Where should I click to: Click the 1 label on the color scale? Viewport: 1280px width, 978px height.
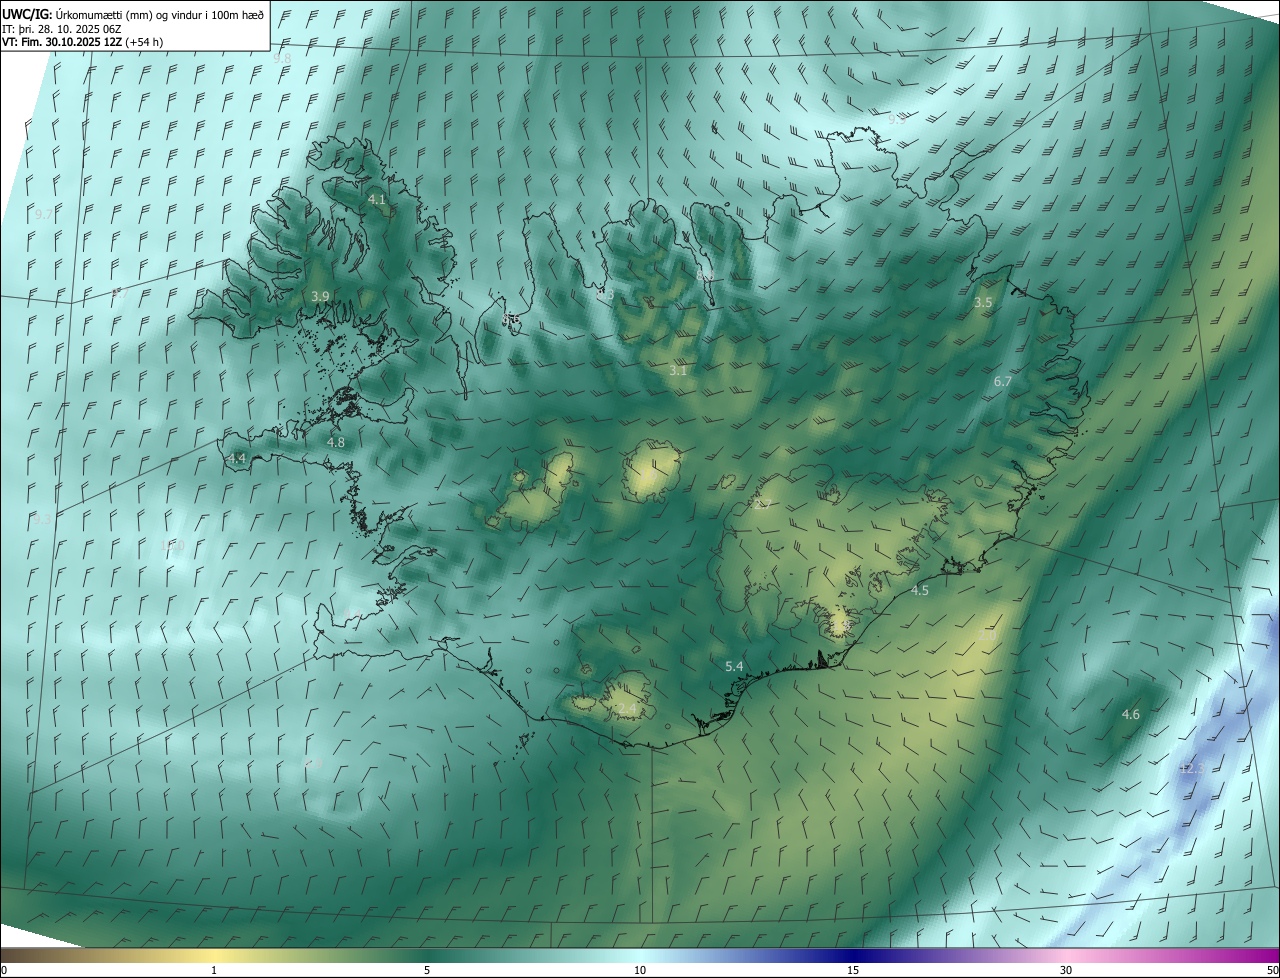pos(214,970)
